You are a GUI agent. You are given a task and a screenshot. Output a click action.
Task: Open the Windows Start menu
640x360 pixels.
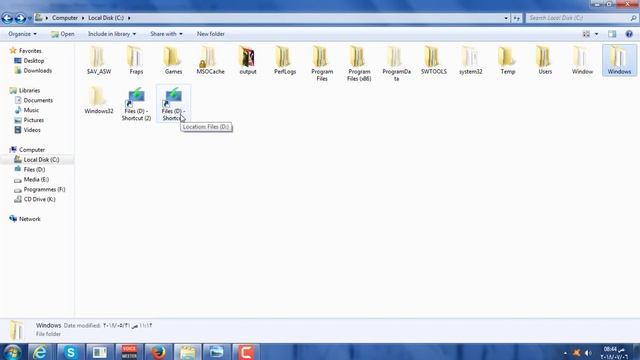[13, 352]
